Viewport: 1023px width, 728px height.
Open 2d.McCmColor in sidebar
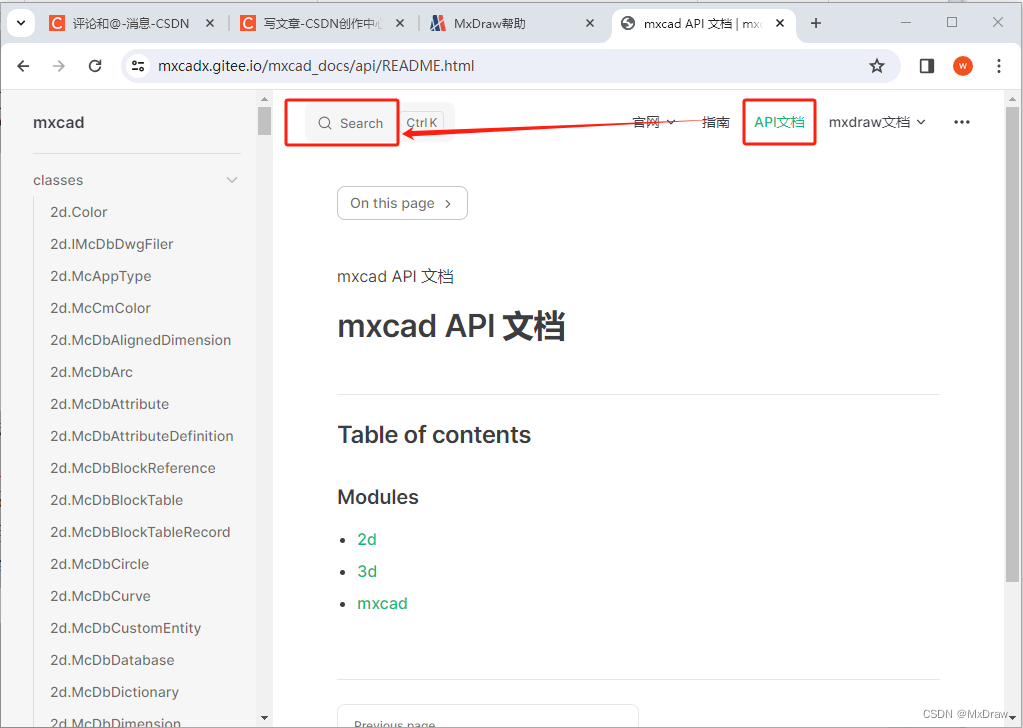[x=100, y=308]
